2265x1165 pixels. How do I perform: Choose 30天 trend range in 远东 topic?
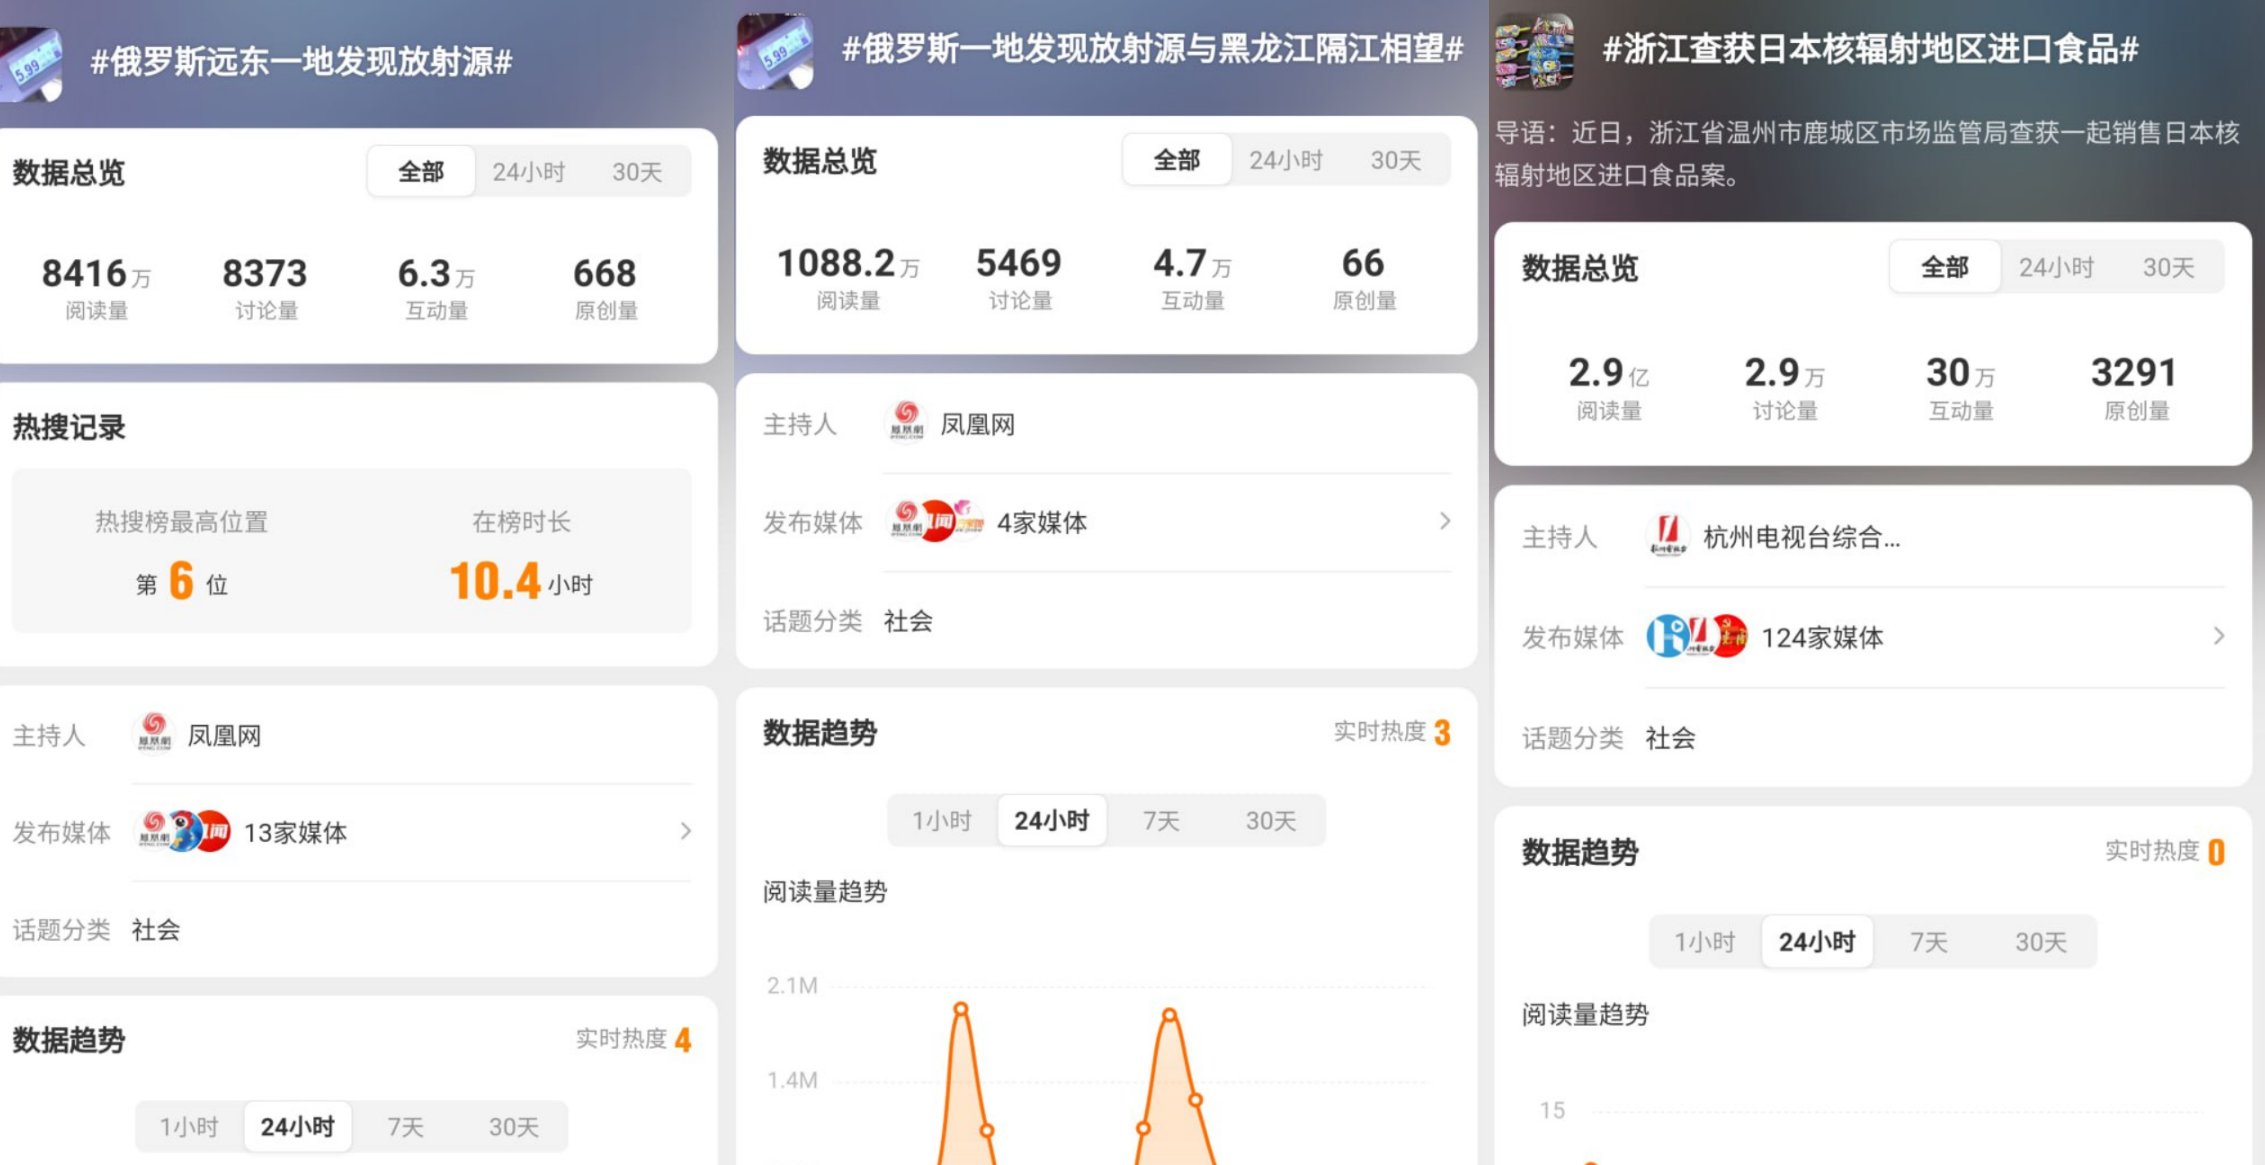[513, 1127]
